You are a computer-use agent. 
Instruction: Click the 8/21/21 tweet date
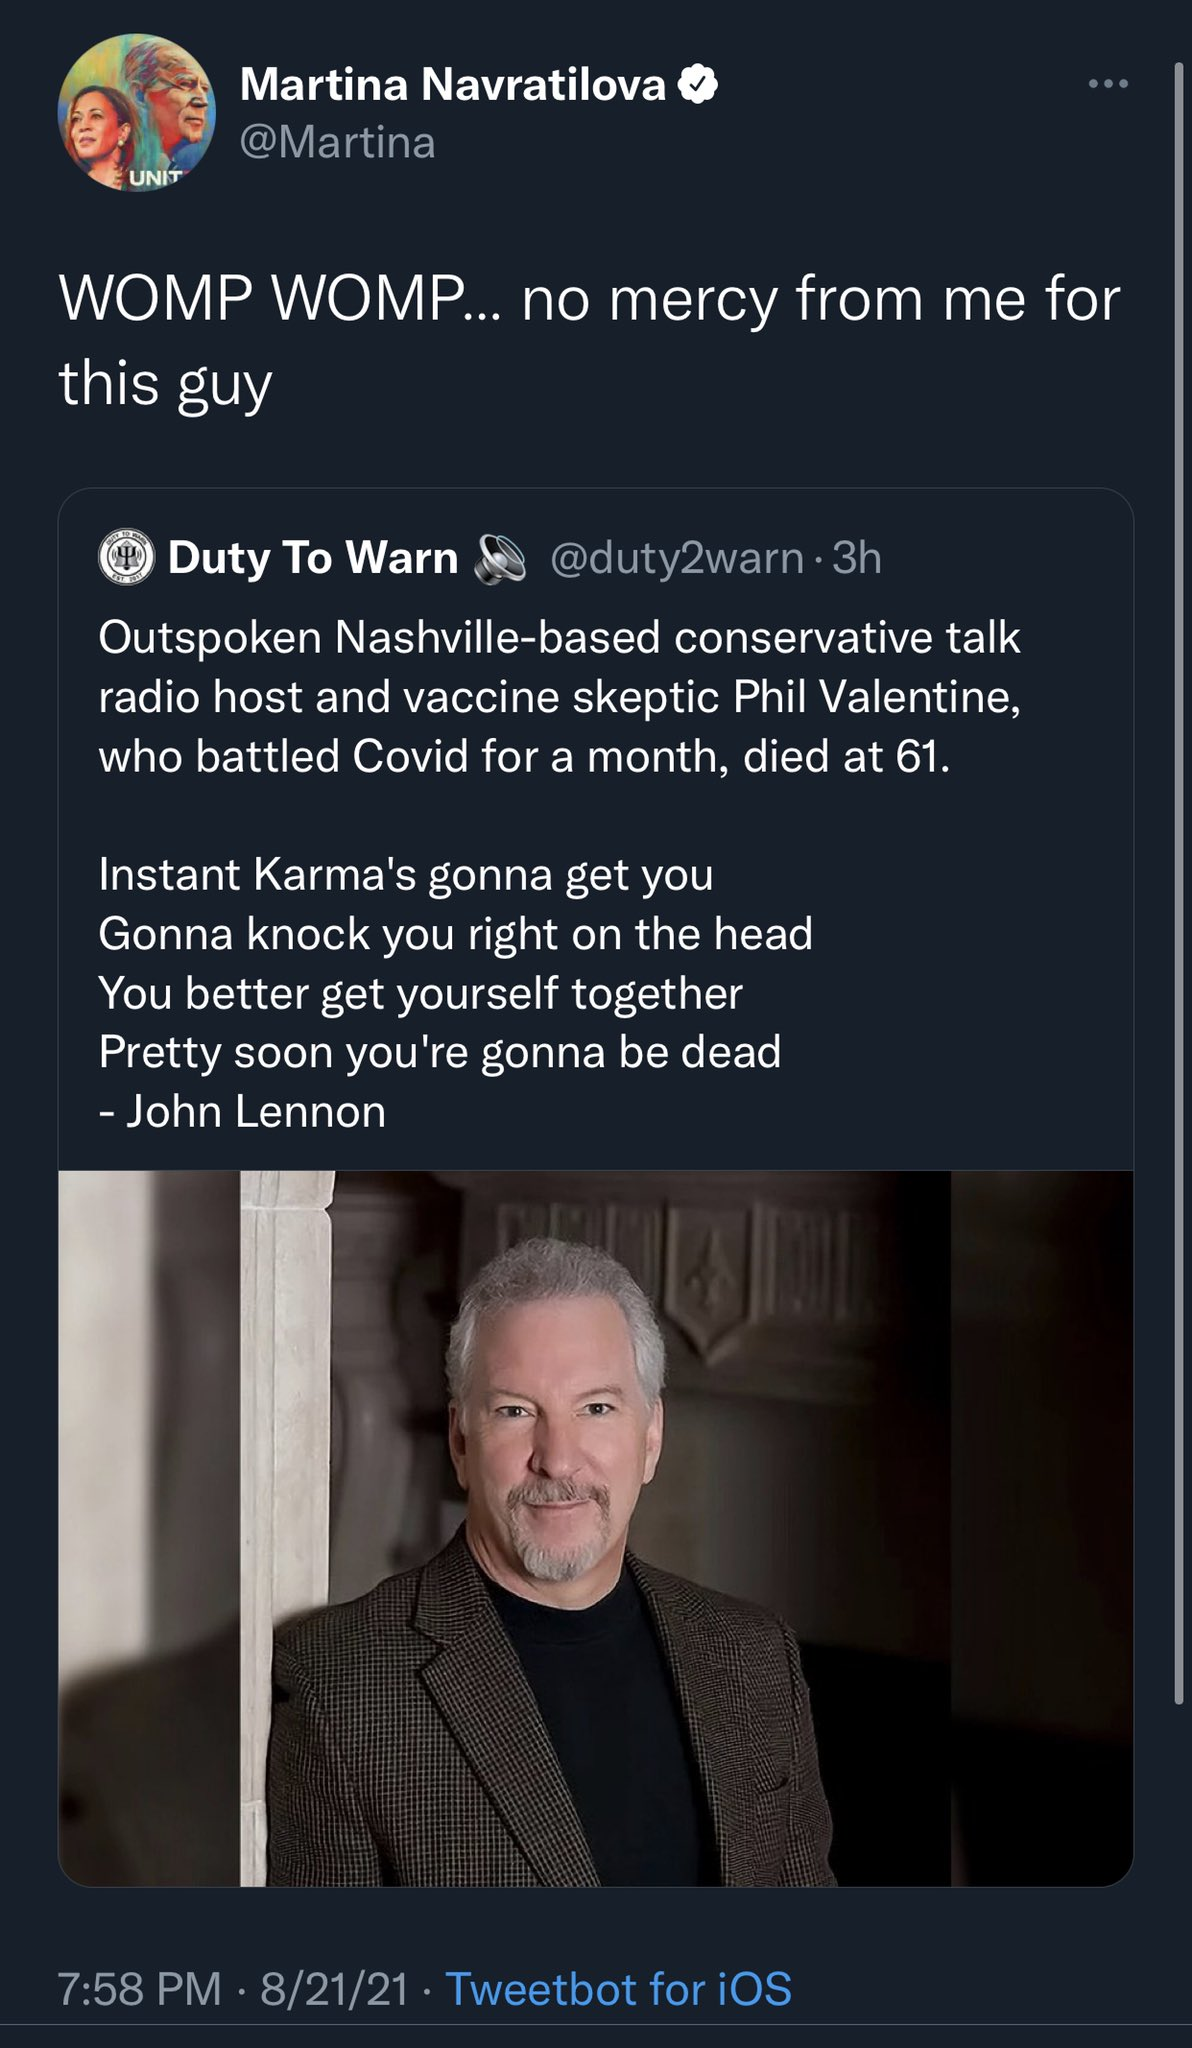[335, 1989]
